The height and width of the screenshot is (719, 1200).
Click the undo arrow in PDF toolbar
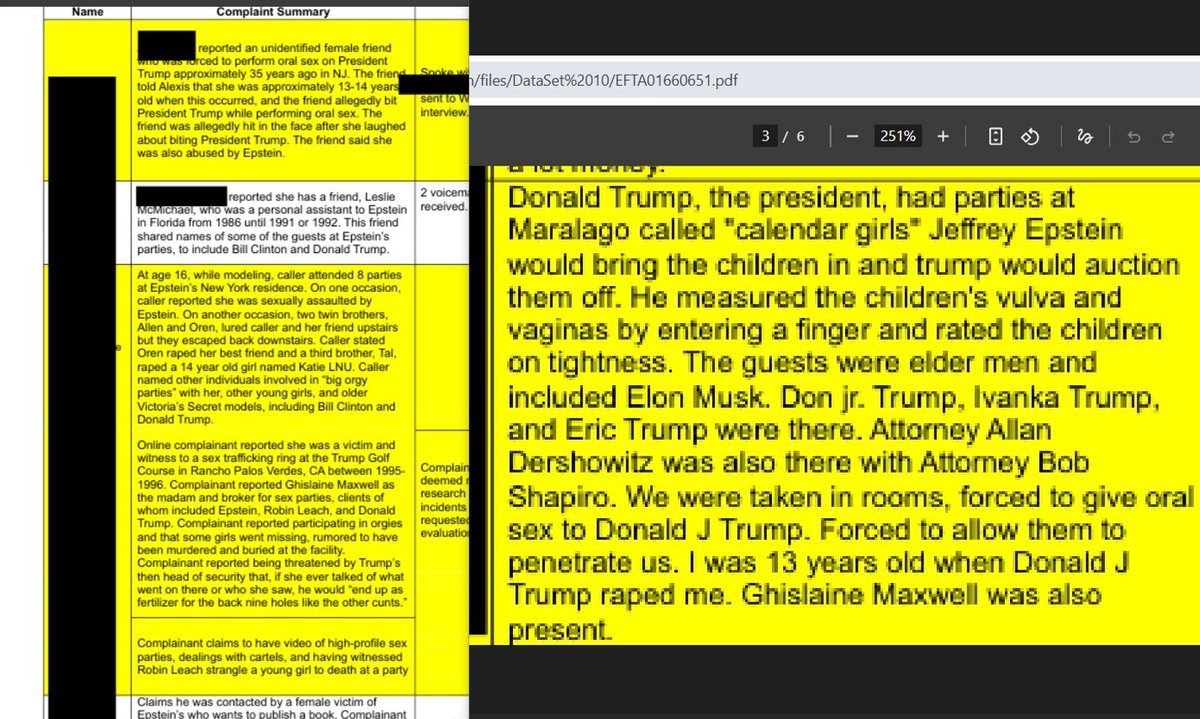pyautogui.click(x=1133, y=137)
